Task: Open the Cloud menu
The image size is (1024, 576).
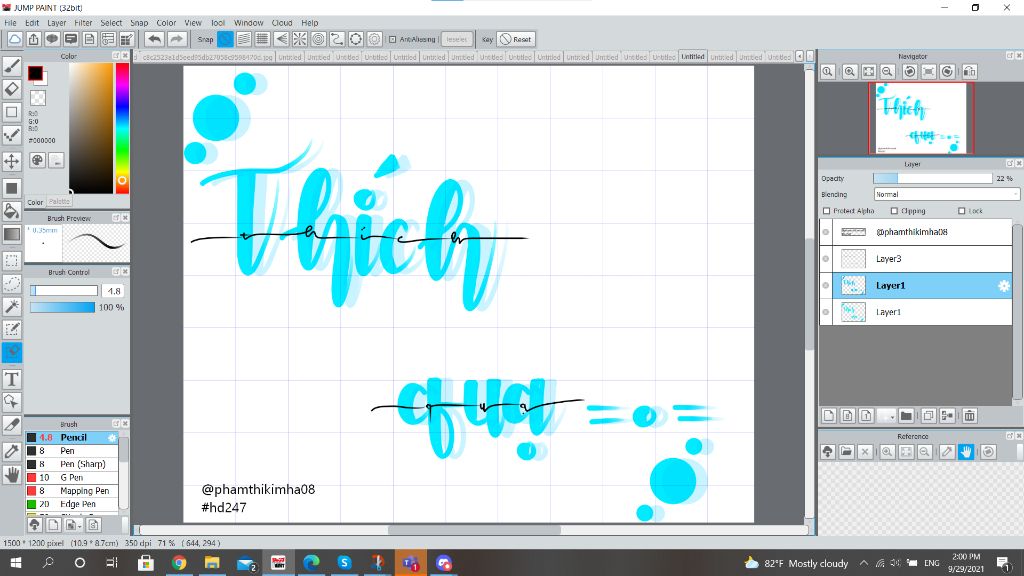Action: tap(282, 23)
